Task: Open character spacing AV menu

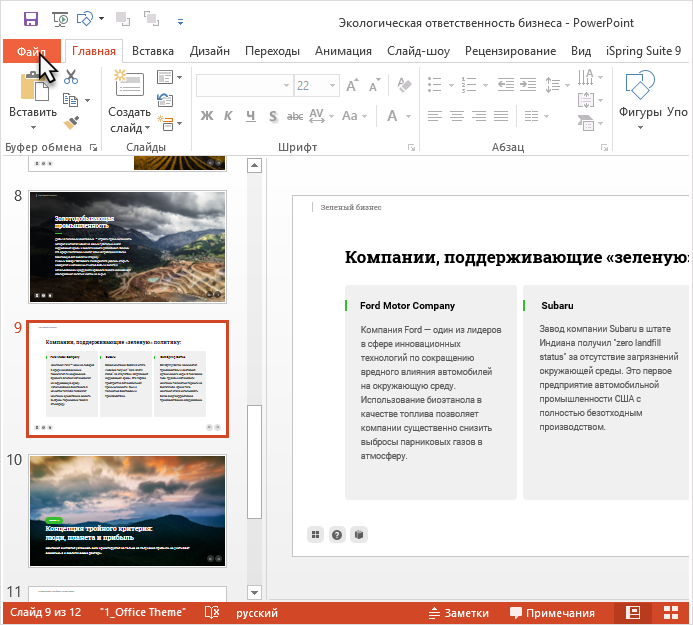Action: pyautogui.click(x=321, y=116)
